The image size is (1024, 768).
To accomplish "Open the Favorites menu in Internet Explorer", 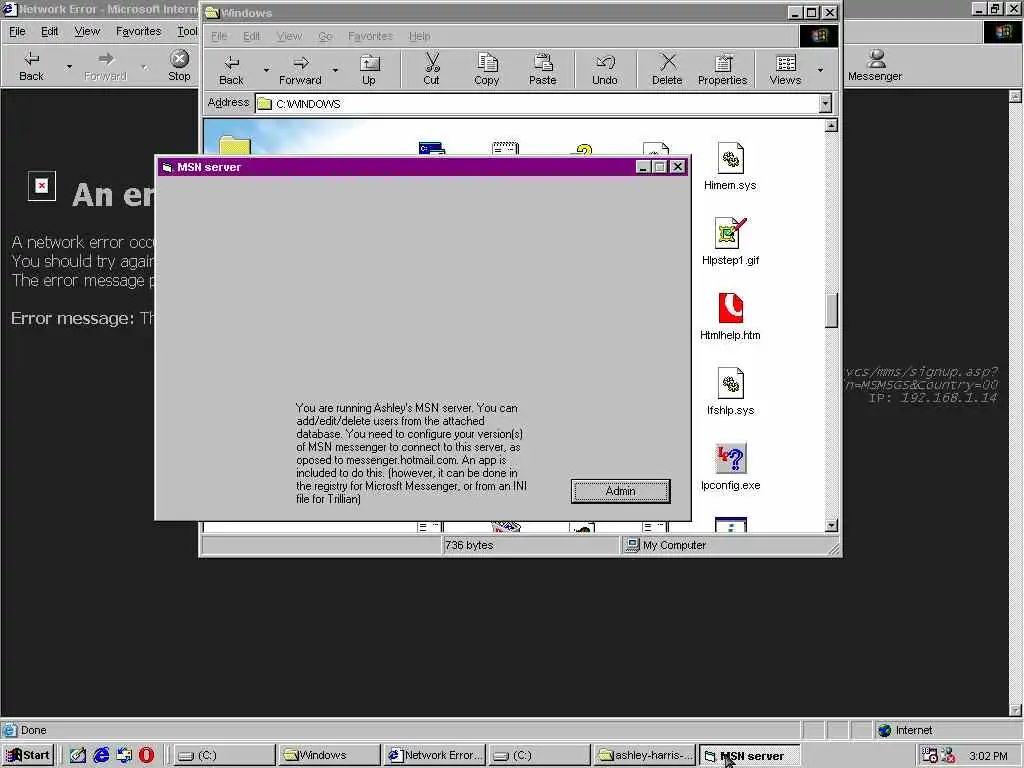I will [x=138, y=31].
